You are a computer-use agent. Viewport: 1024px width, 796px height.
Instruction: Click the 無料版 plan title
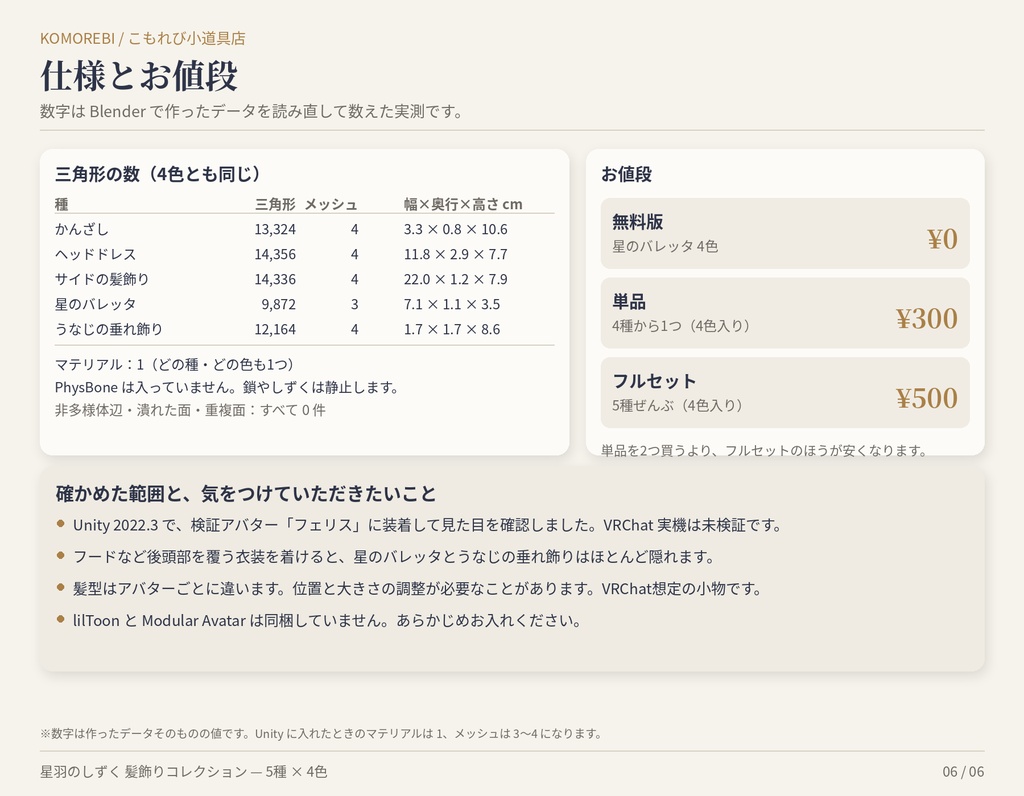coord(637,222)
